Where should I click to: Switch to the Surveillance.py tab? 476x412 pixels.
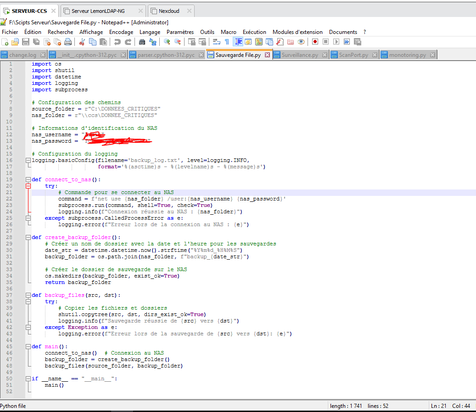tap(300, 55)
